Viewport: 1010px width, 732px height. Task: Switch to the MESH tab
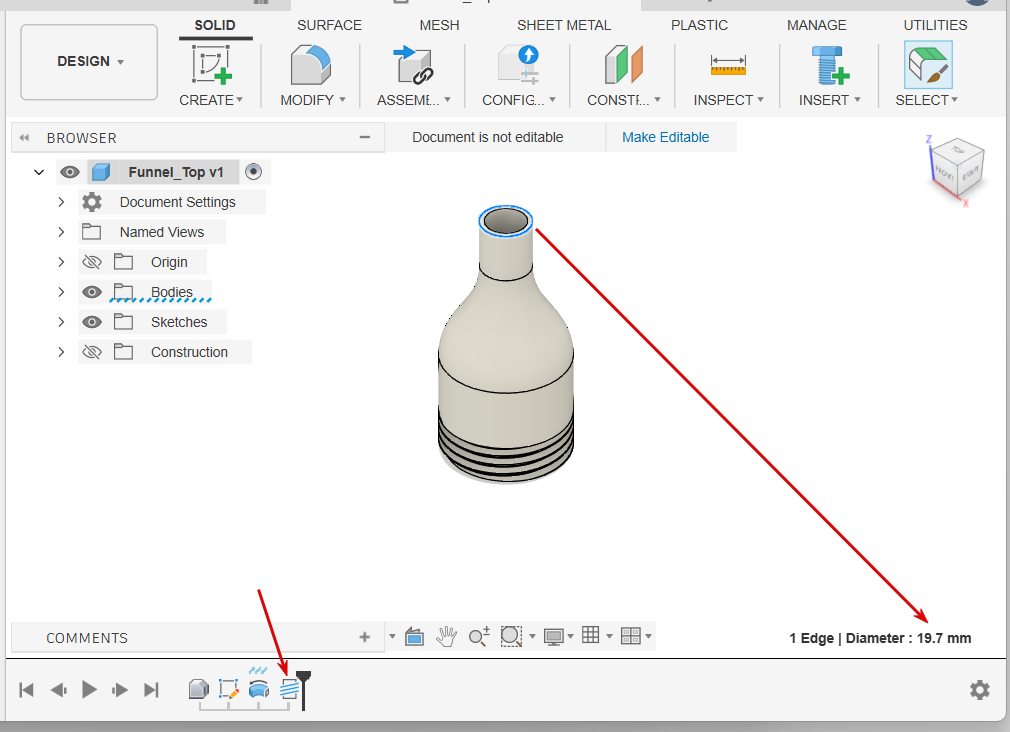coord(439,25)
